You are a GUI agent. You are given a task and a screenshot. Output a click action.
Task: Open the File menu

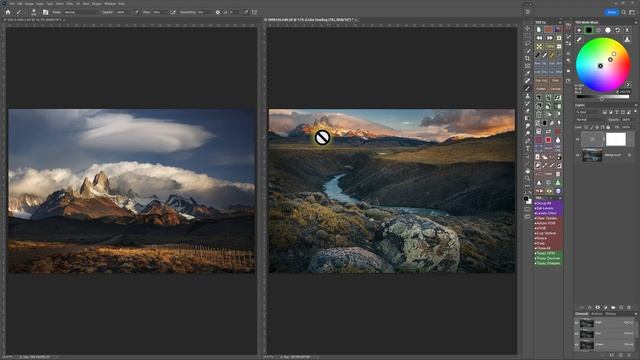click(x=12, y=4)
